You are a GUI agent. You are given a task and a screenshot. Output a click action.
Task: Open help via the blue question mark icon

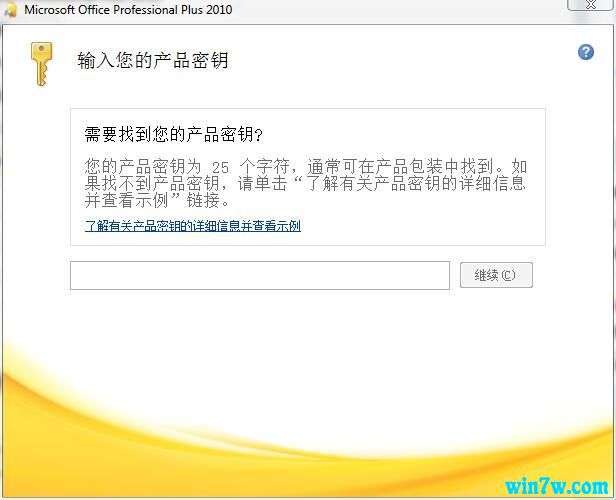click(586, 52)
